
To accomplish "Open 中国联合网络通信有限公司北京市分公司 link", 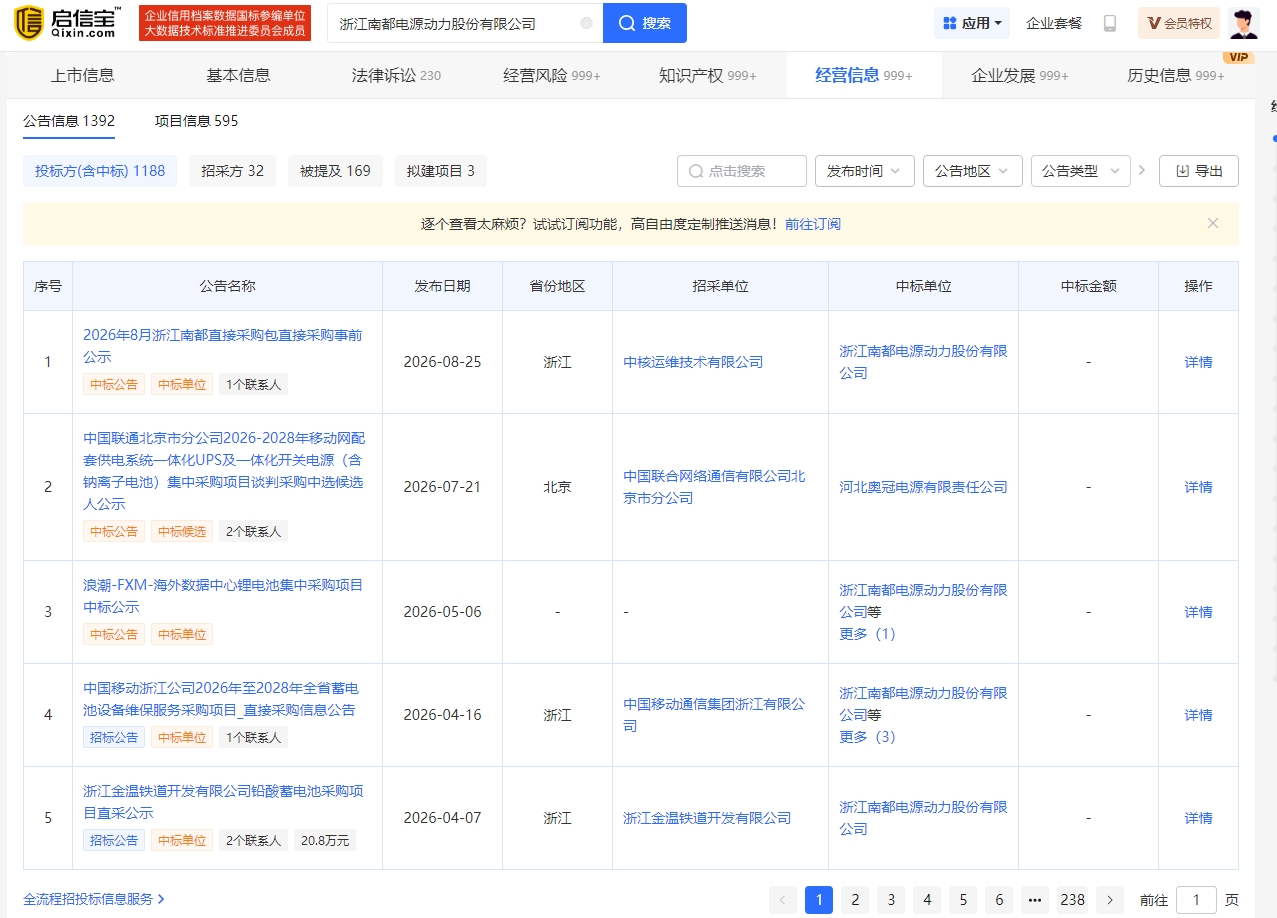I will pos(714,487).
